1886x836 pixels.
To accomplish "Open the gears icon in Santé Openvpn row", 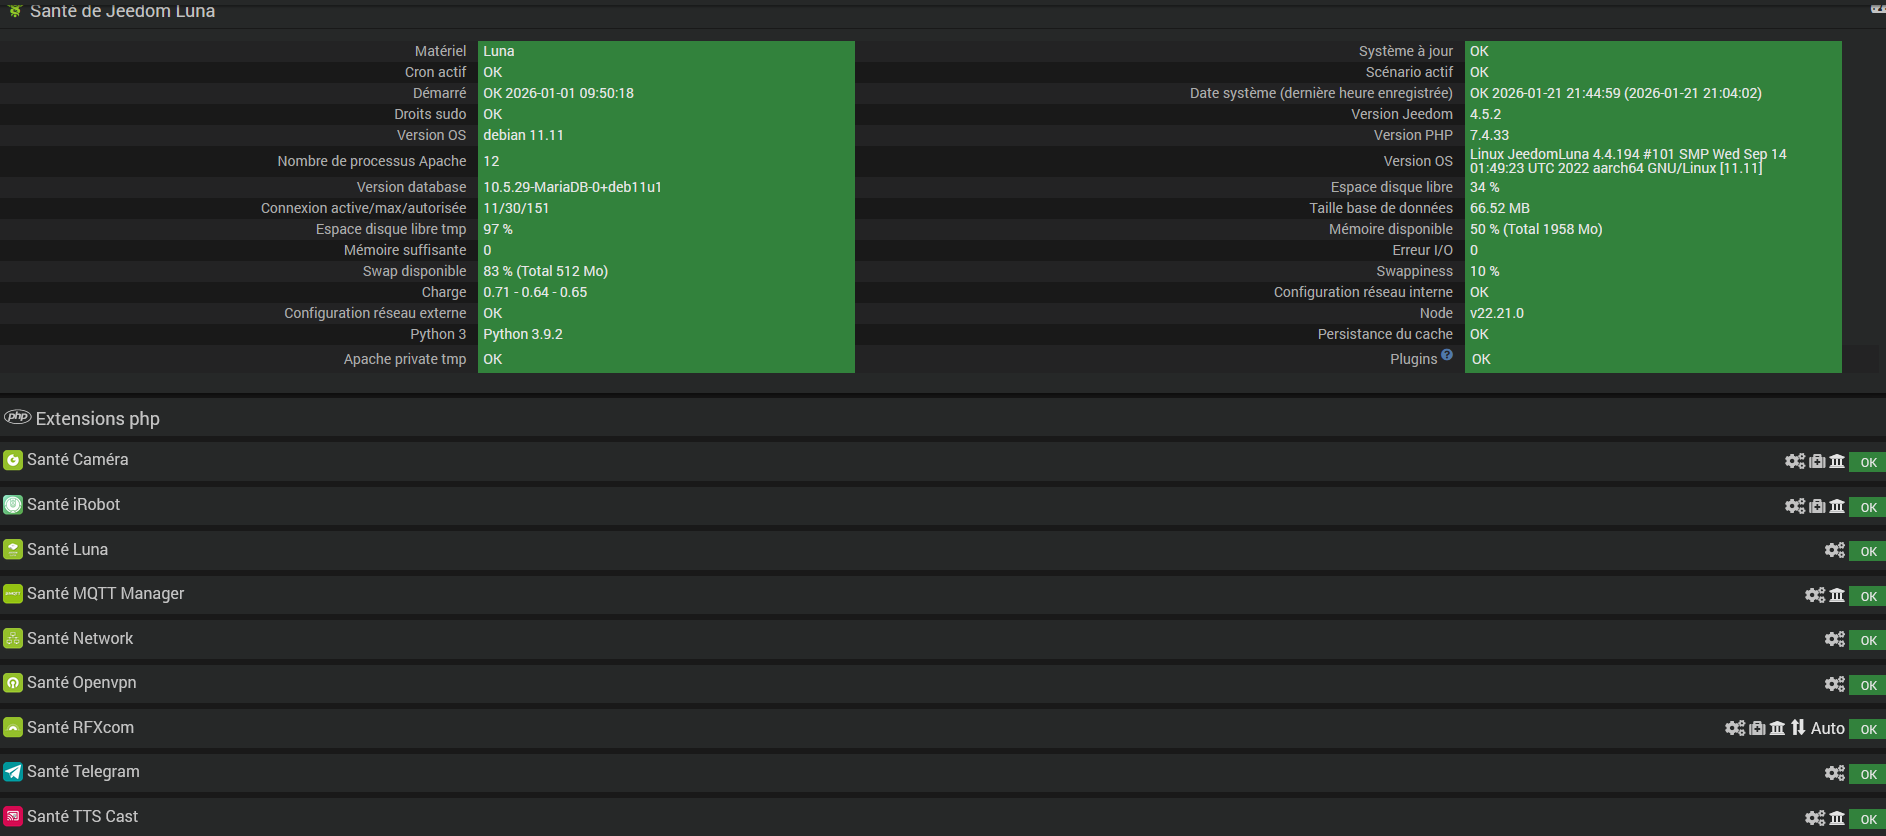I will click(1835, 684).
